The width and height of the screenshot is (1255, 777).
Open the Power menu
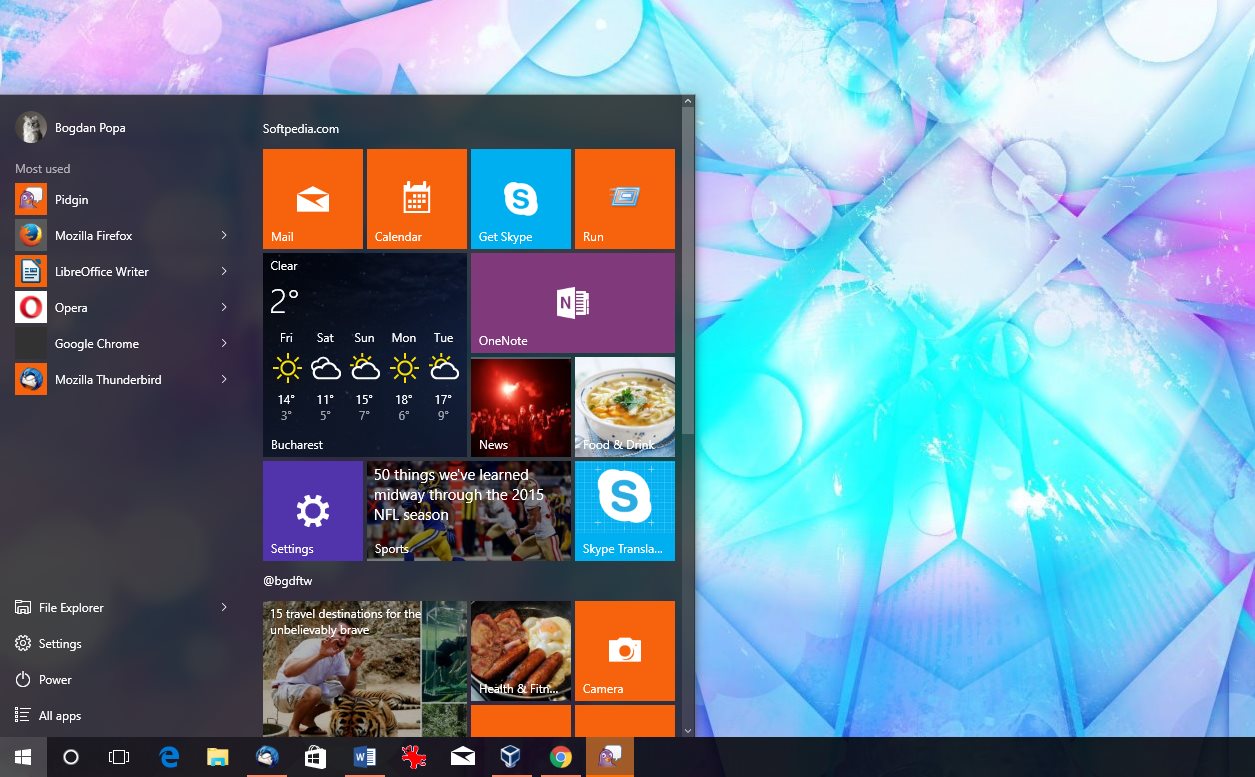tap(55, 680)
